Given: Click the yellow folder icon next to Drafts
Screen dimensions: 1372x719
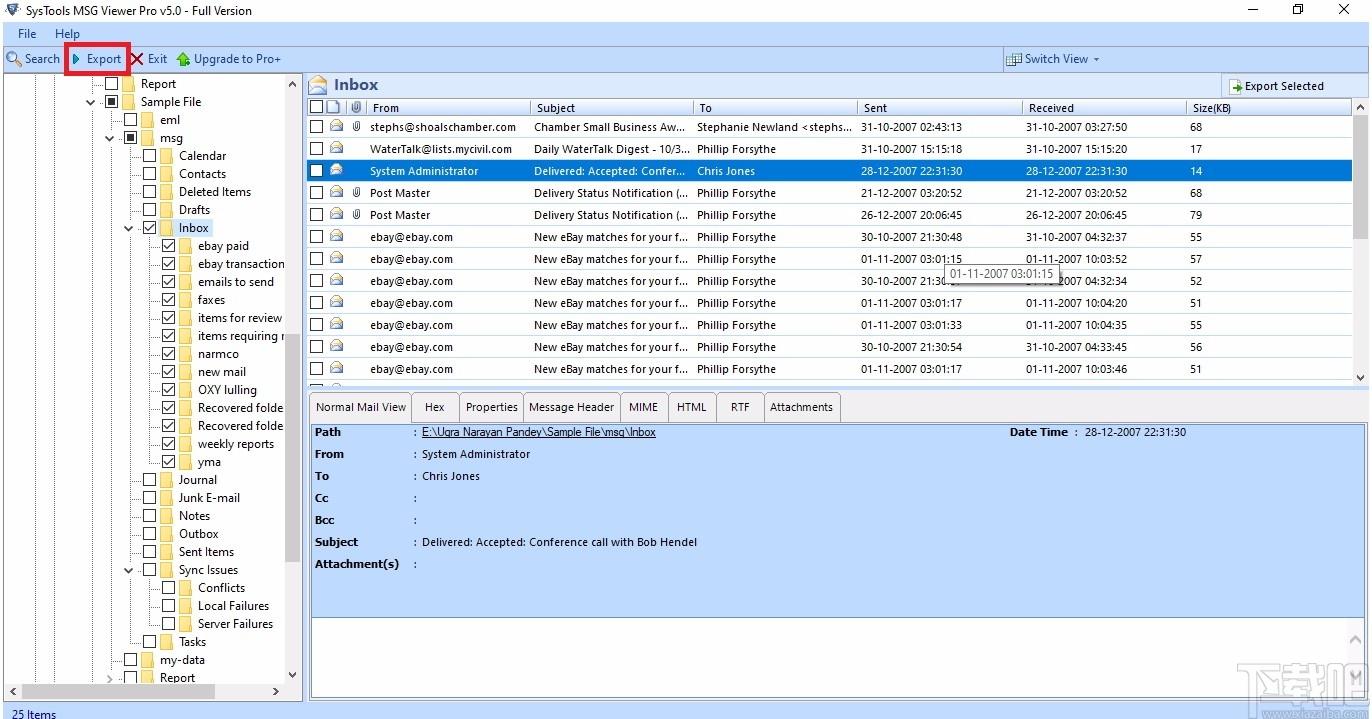Looking at the screenshot, I should [167, 210].
